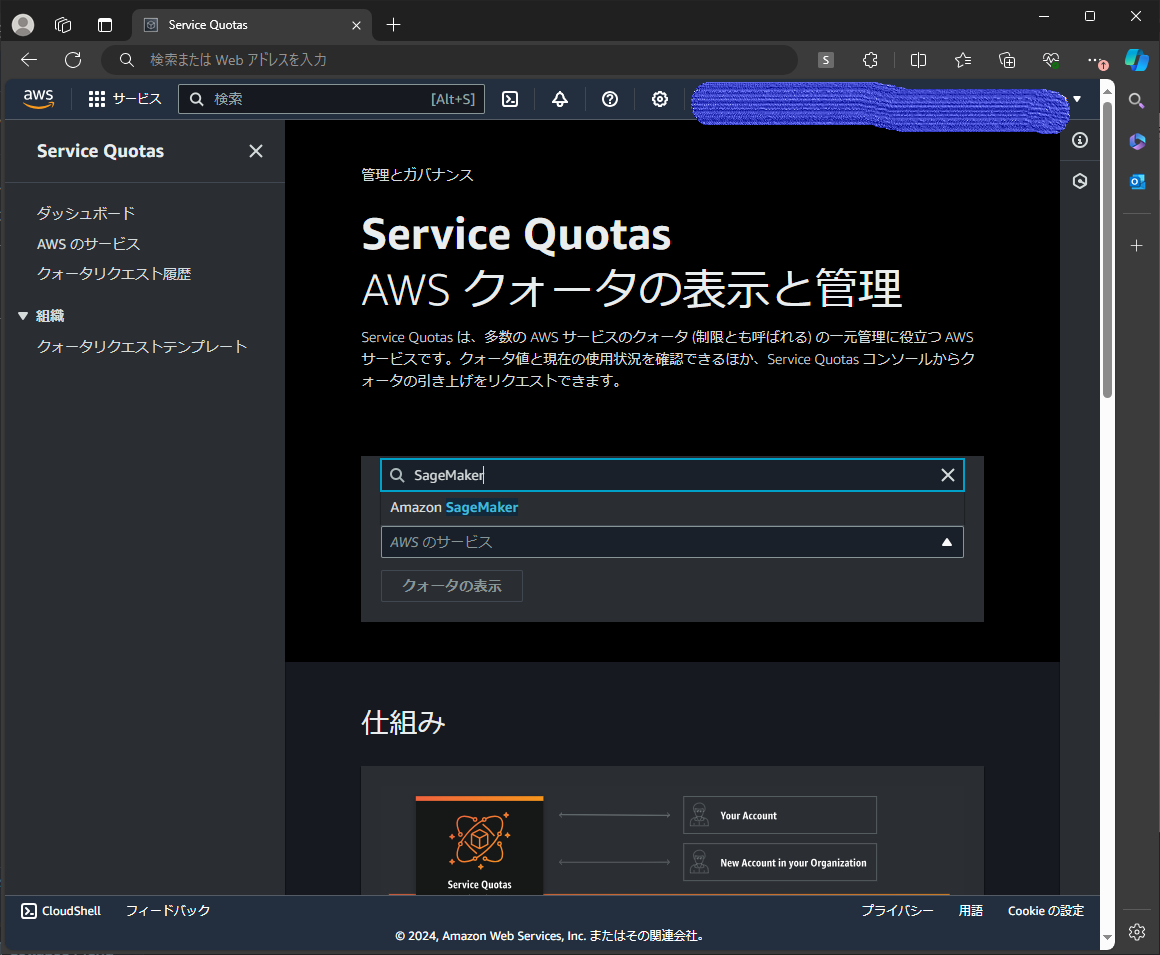Collapse the 組織 section
The height and width of the screenshot is (955, 1160).
[23, 316]
